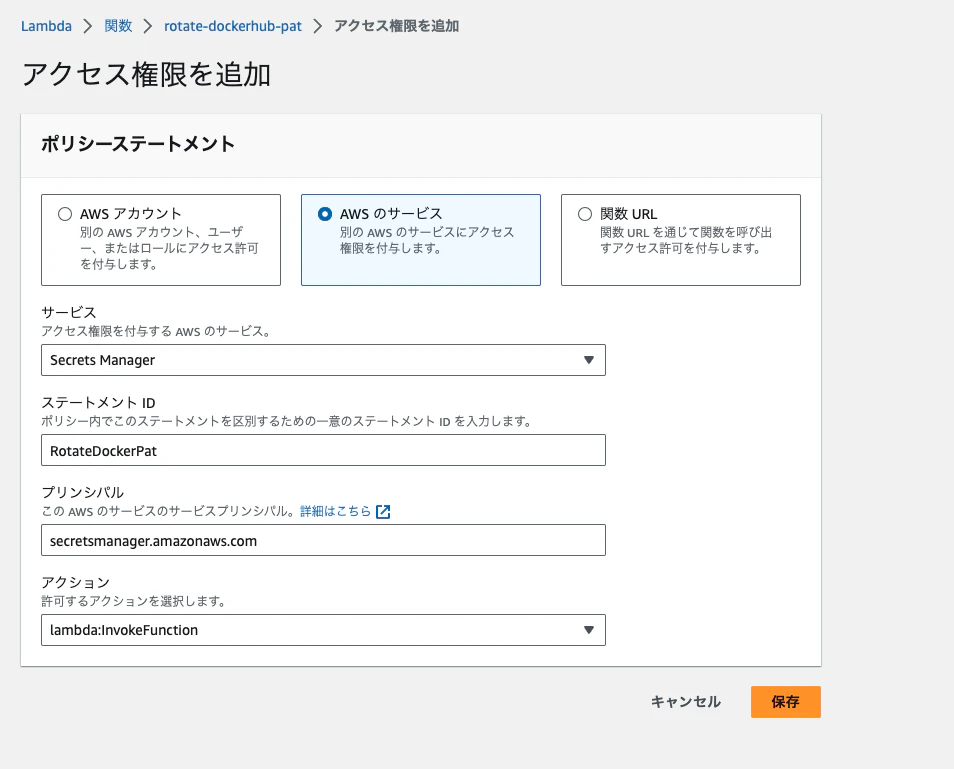Select the AWS アカウント radio button
This screenshot has width=954, height=769.
(64, 214)
